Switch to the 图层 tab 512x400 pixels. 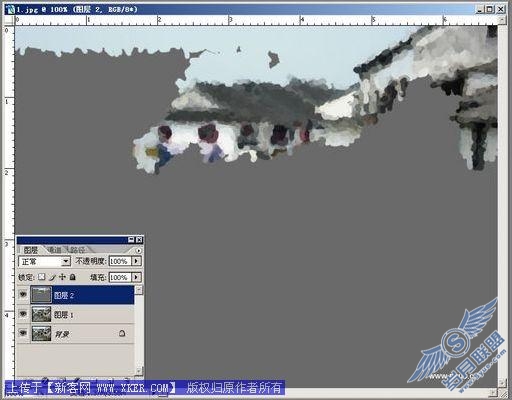pyautogui.click(x=31, y=250)
